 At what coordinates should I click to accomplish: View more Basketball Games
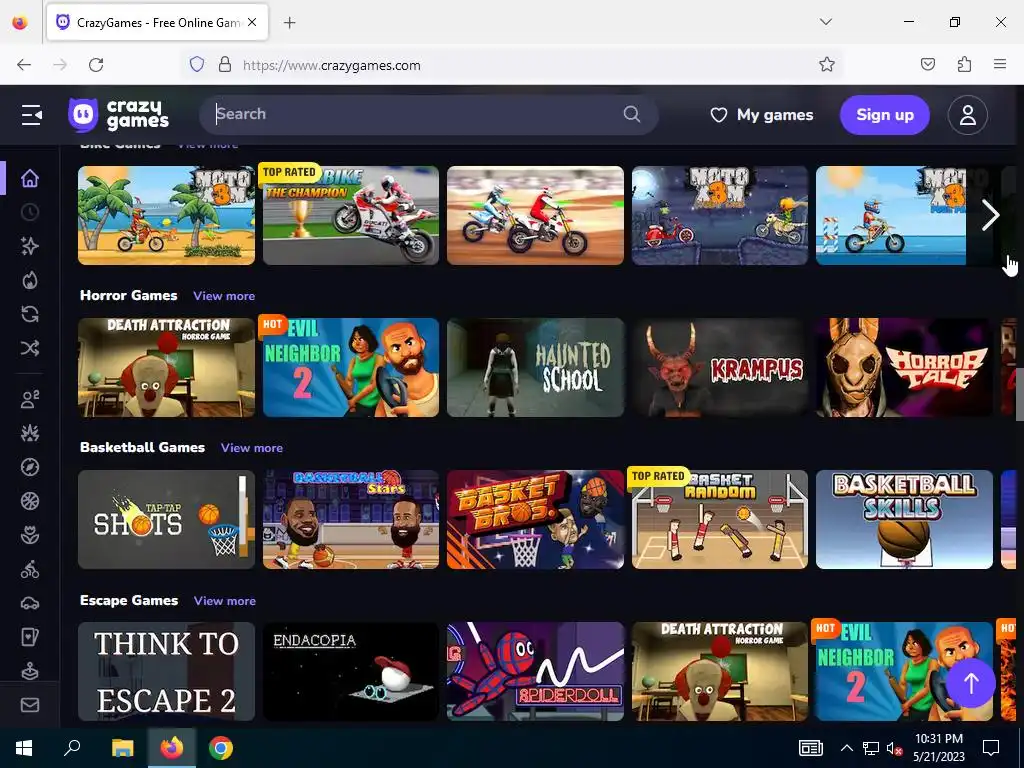[x=251, y=448]
